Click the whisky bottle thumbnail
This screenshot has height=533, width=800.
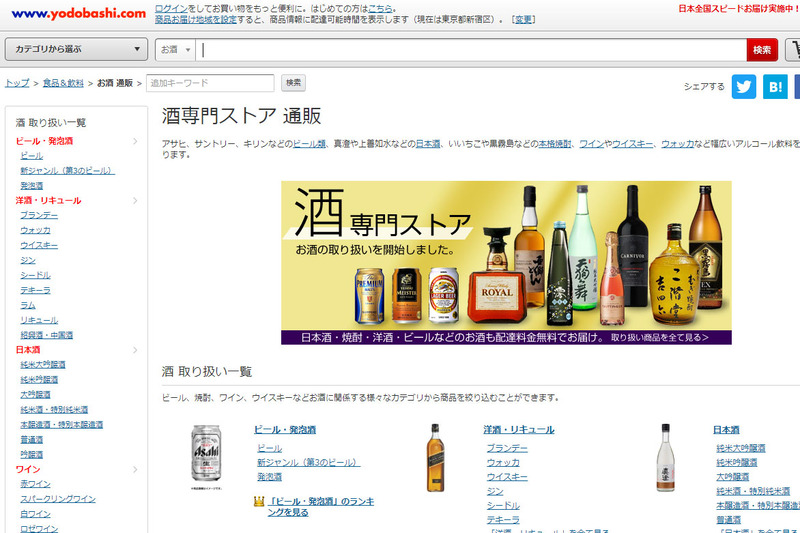[x=435, y=458]
